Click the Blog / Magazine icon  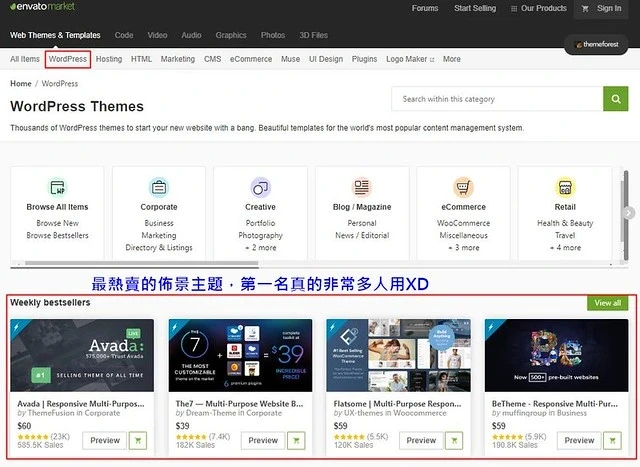click(362, 187)
